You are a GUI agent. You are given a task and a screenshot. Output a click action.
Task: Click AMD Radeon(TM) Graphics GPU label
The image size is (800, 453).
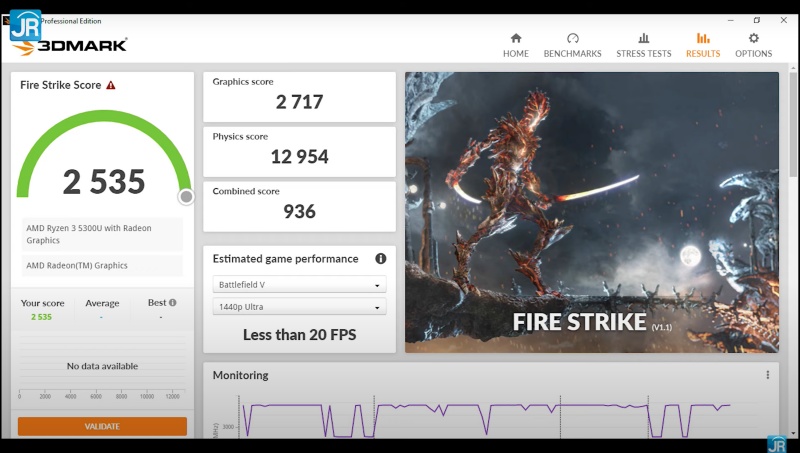(102, 265)
